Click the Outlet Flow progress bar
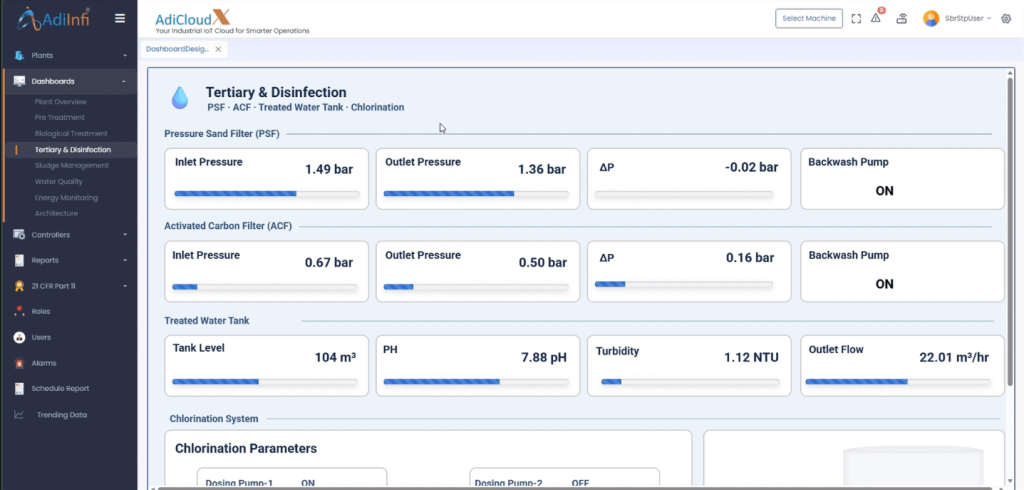 tap(898, 382)
